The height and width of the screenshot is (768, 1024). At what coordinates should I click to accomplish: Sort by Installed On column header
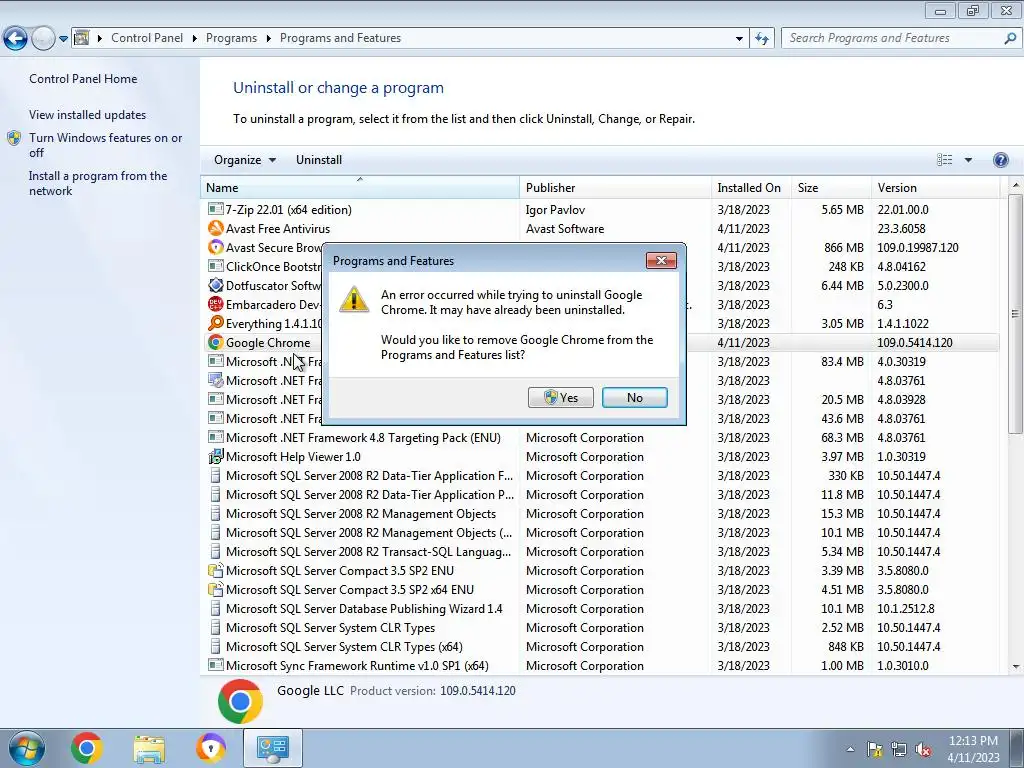pos(751,187)
